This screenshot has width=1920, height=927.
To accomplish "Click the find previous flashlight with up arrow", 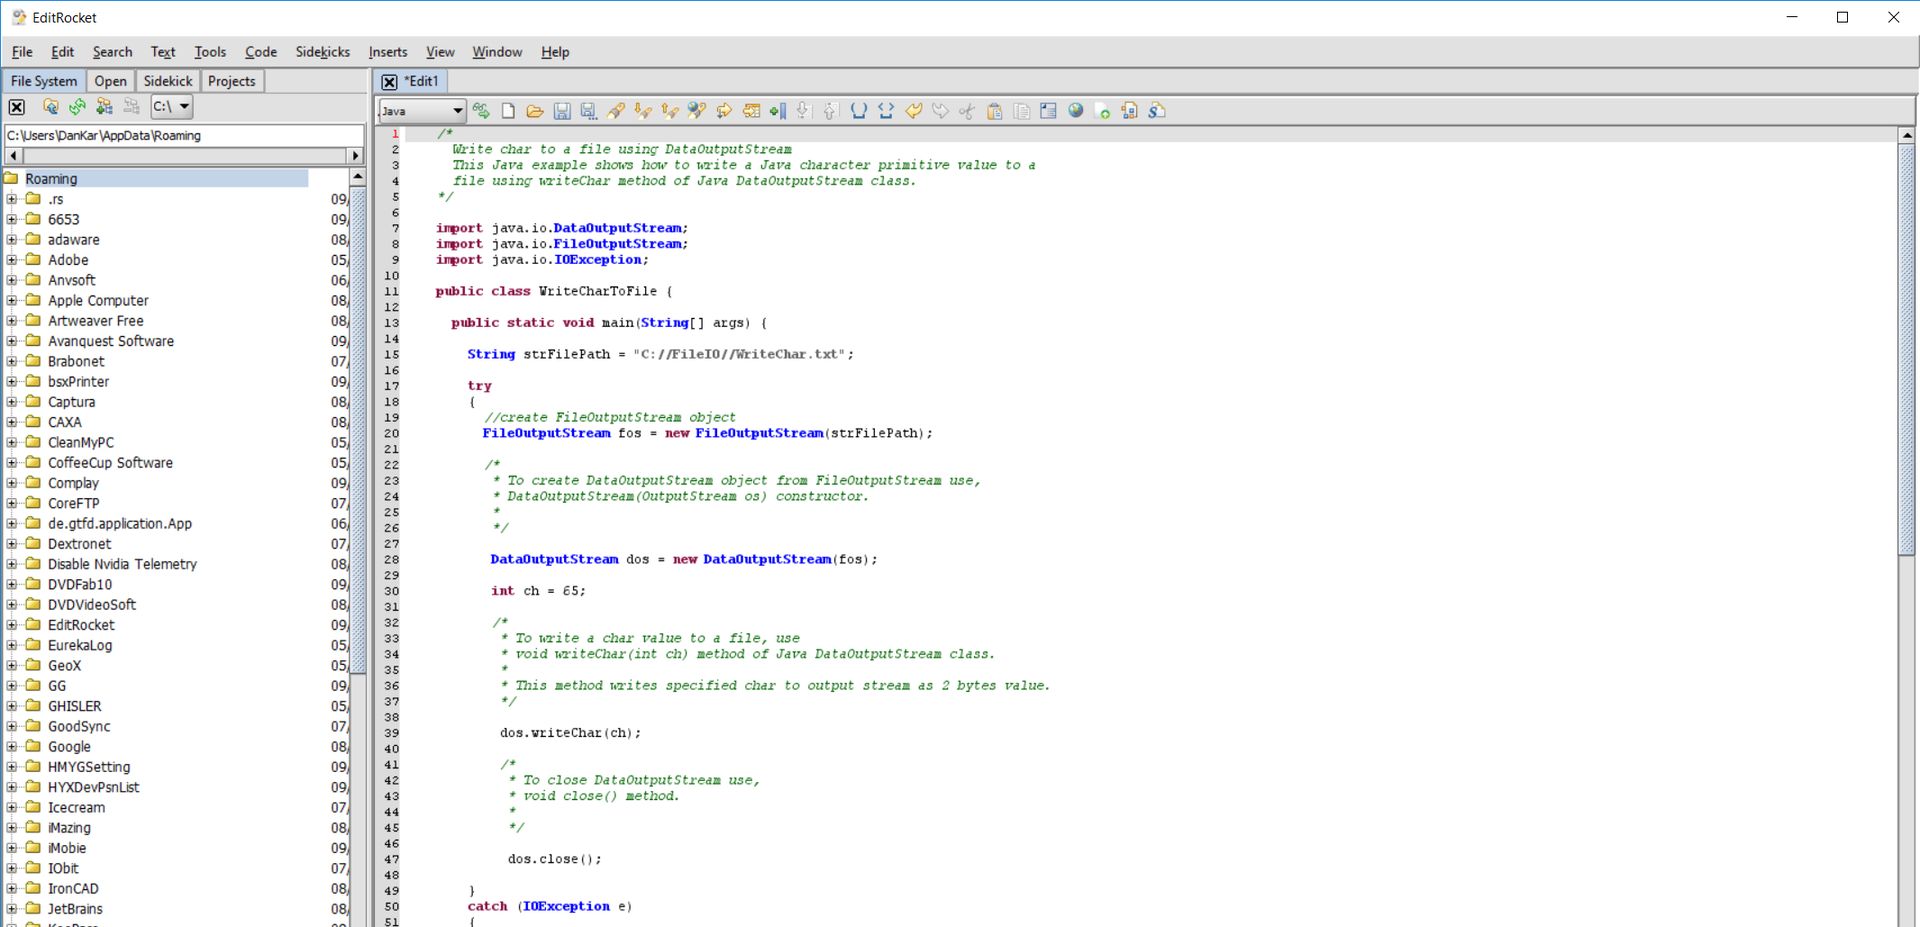I will click(670, 111).
